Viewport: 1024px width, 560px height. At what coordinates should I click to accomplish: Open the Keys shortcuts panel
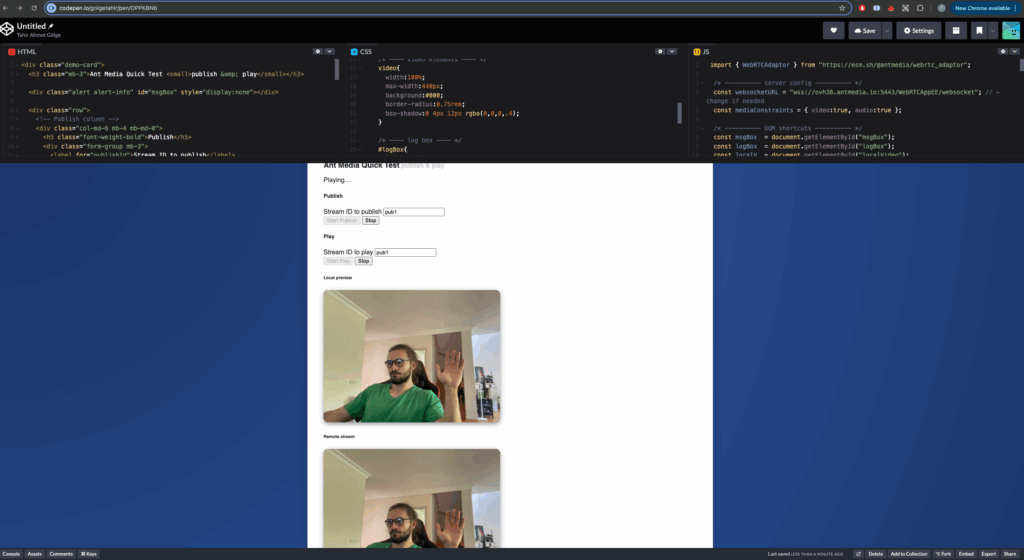point(89,554)
